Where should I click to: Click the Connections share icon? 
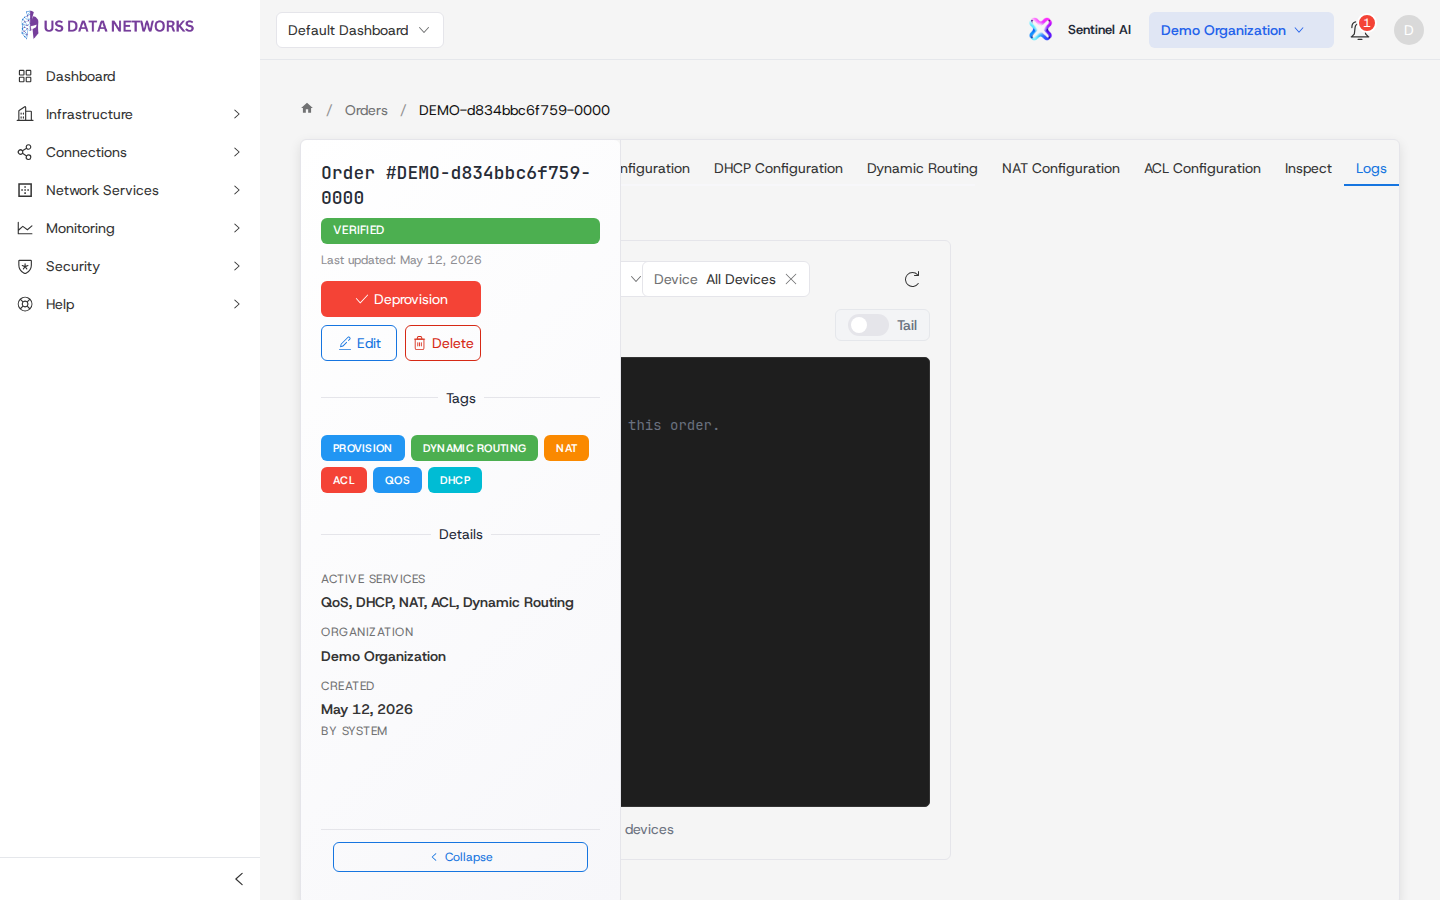pos(25,152)
